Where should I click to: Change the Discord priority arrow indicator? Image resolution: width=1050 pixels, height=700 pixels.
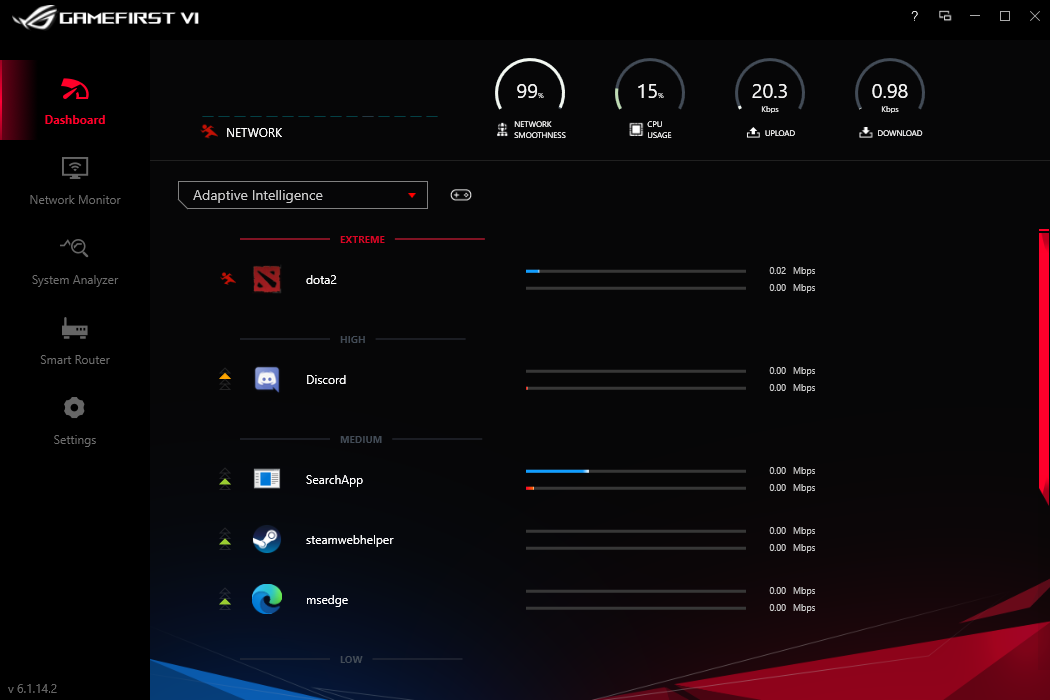225,379
